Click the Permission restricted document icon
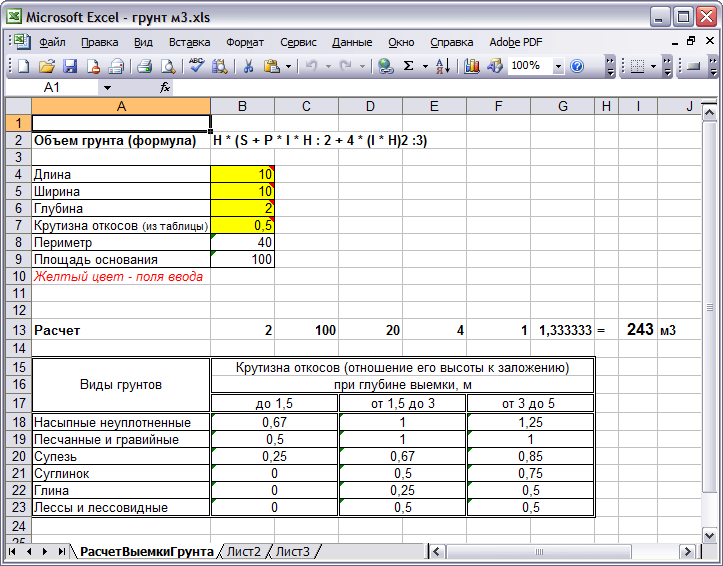 (94, 66)
